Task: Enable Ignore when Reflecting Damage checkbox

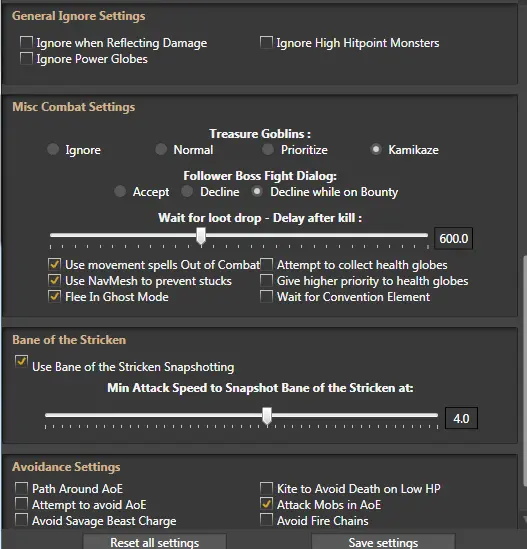Action: click(27, 42)
